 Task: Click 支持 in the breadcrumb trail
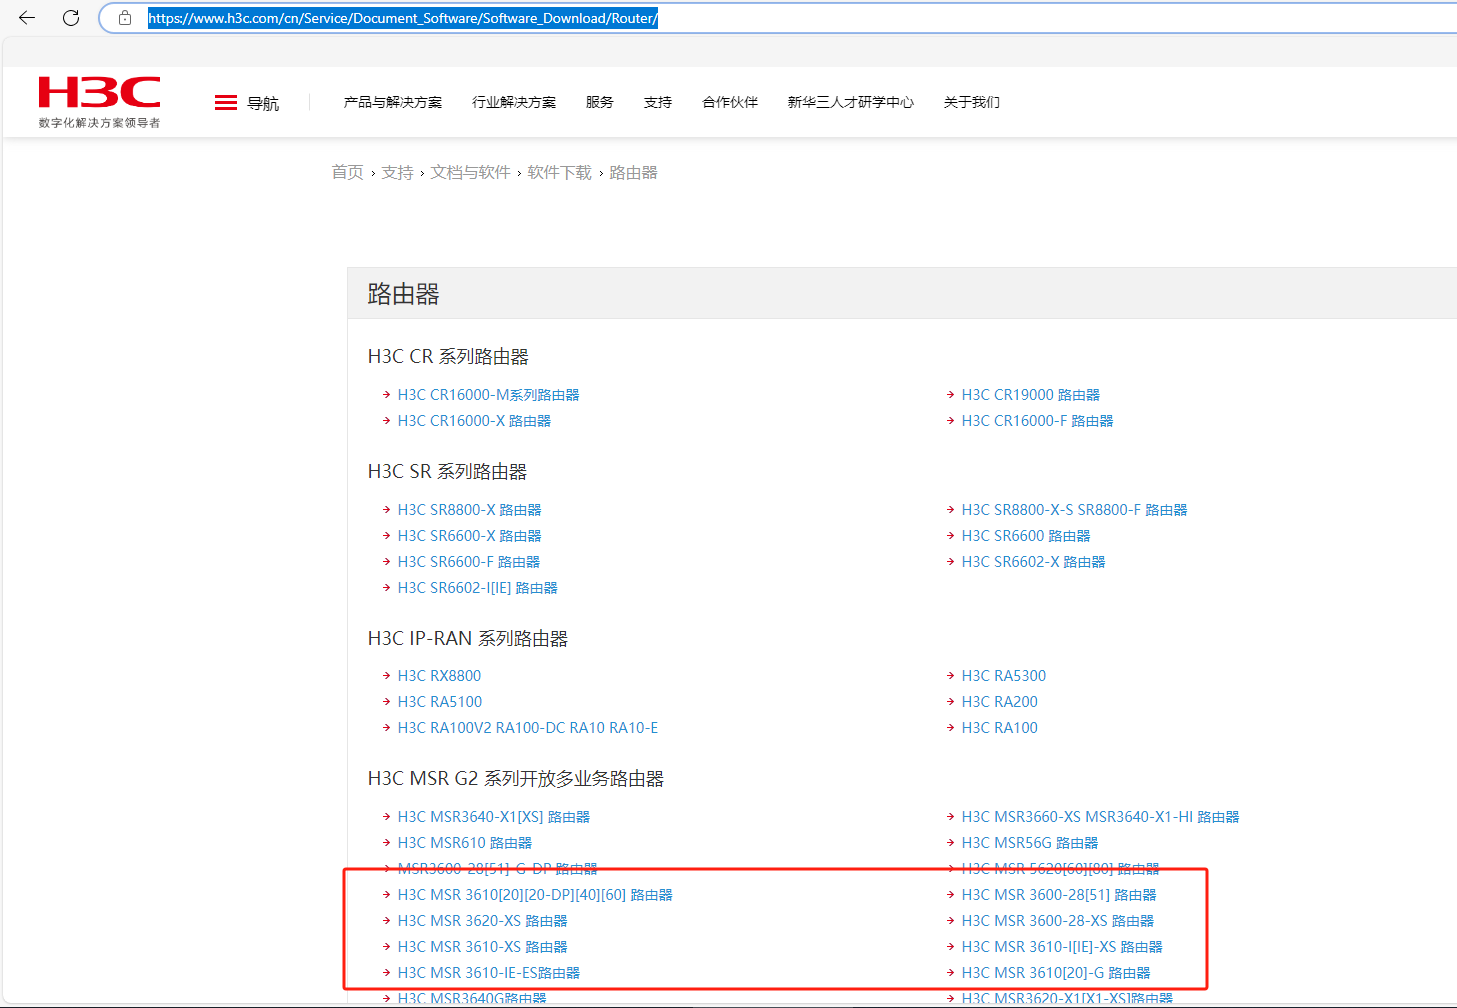coord(398,173)
